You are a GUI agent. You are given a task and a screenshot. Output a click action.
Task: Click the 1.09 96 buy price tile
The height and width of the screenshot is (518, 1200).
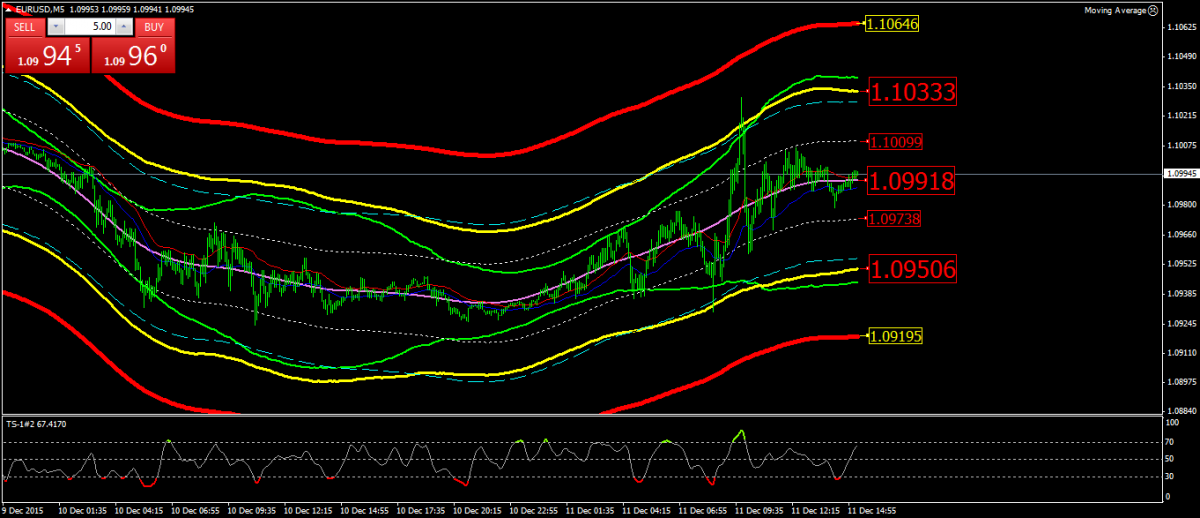coord(134,57)
